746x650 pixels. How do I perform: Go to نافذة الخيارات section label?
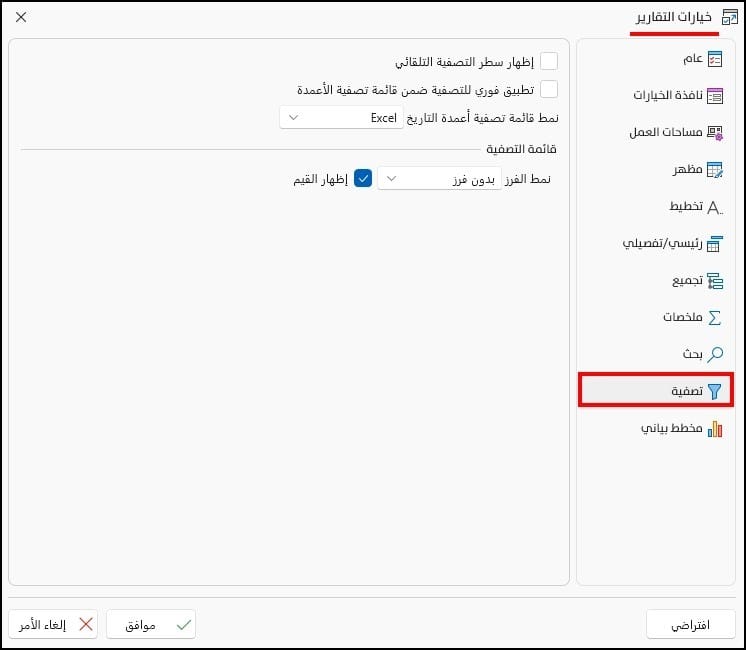tap(667, 95)
